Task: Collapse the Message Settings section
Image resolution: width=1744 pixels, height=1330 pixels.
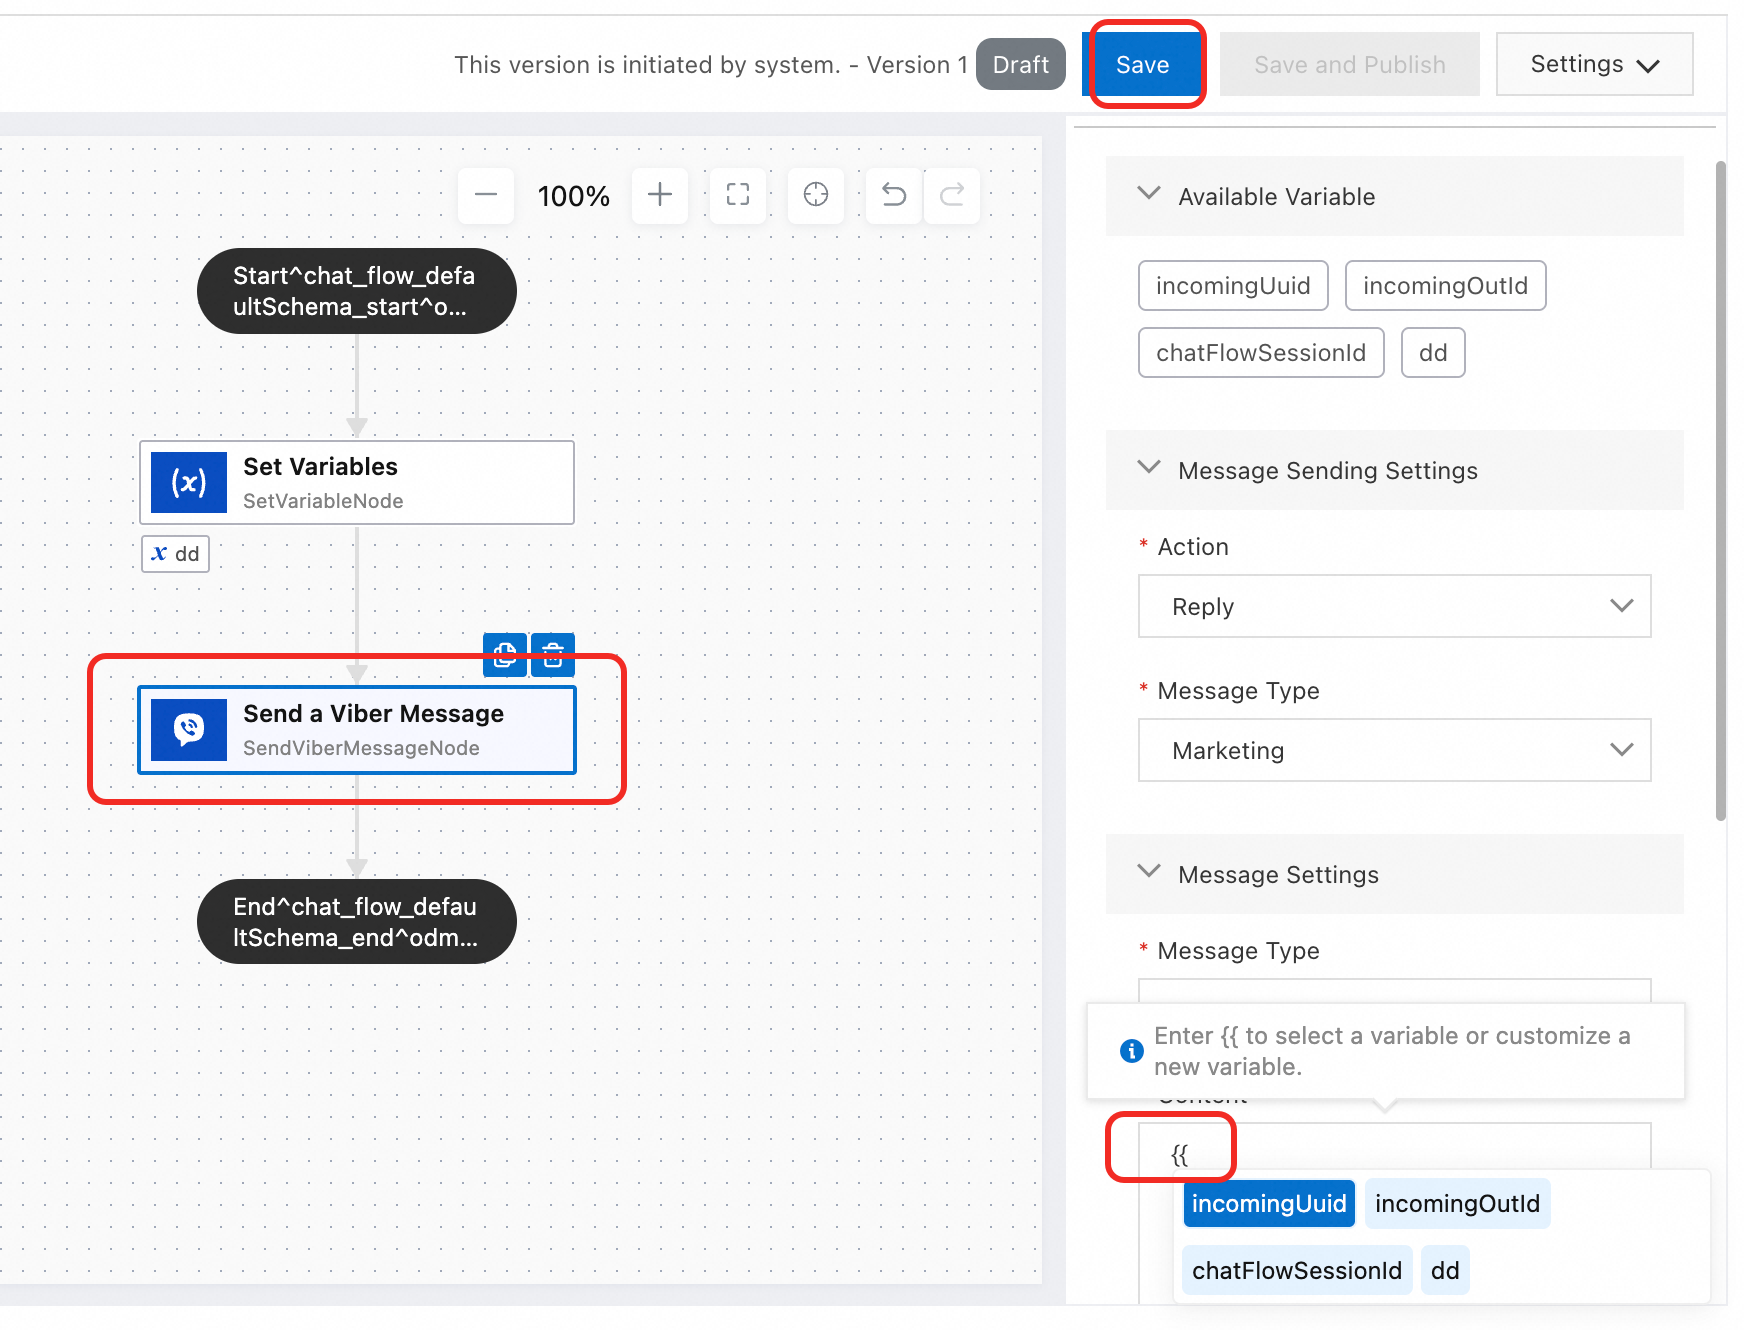Action: pyautogui.click(x=1150, y=873)
